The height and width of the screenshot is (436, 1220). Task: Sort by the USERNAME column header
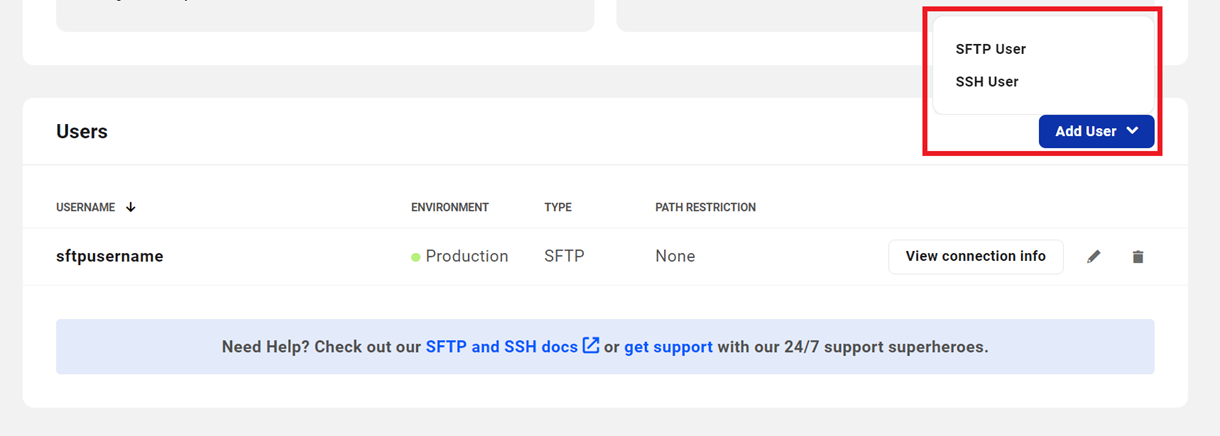click(x=86, y=207)
